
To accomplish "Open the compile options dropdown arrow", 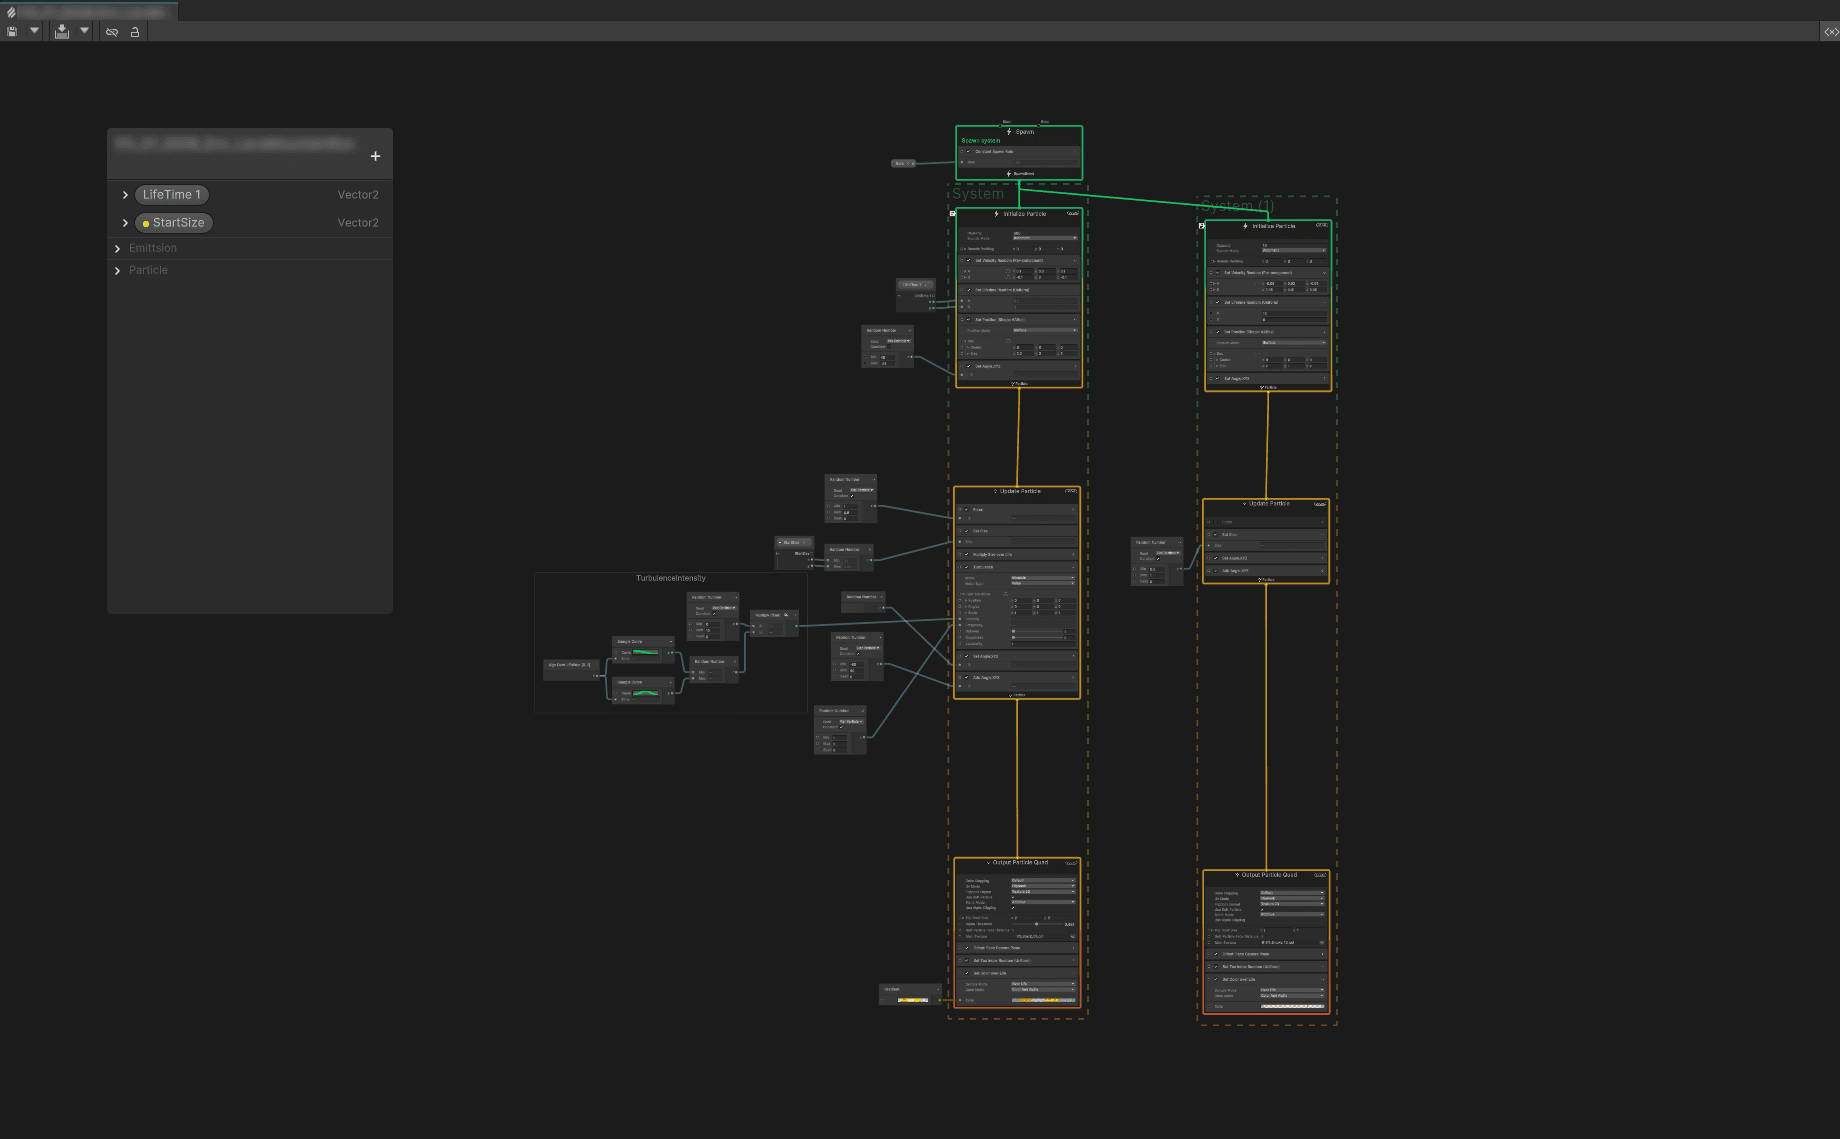I will [x=85, y=31].
